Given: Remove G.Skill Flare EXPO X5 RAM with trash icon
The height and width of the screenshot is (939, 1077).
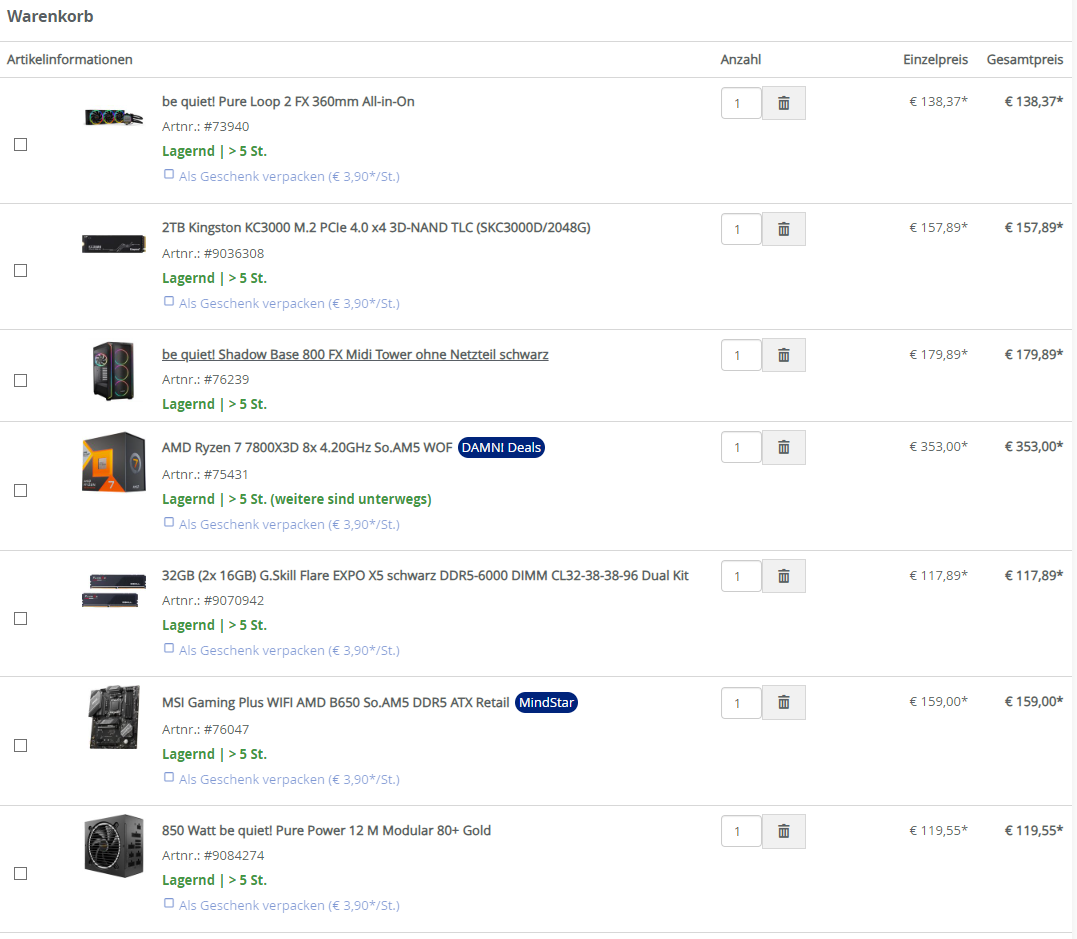Looking at the screenshot, I should click(x=783, y=576).
